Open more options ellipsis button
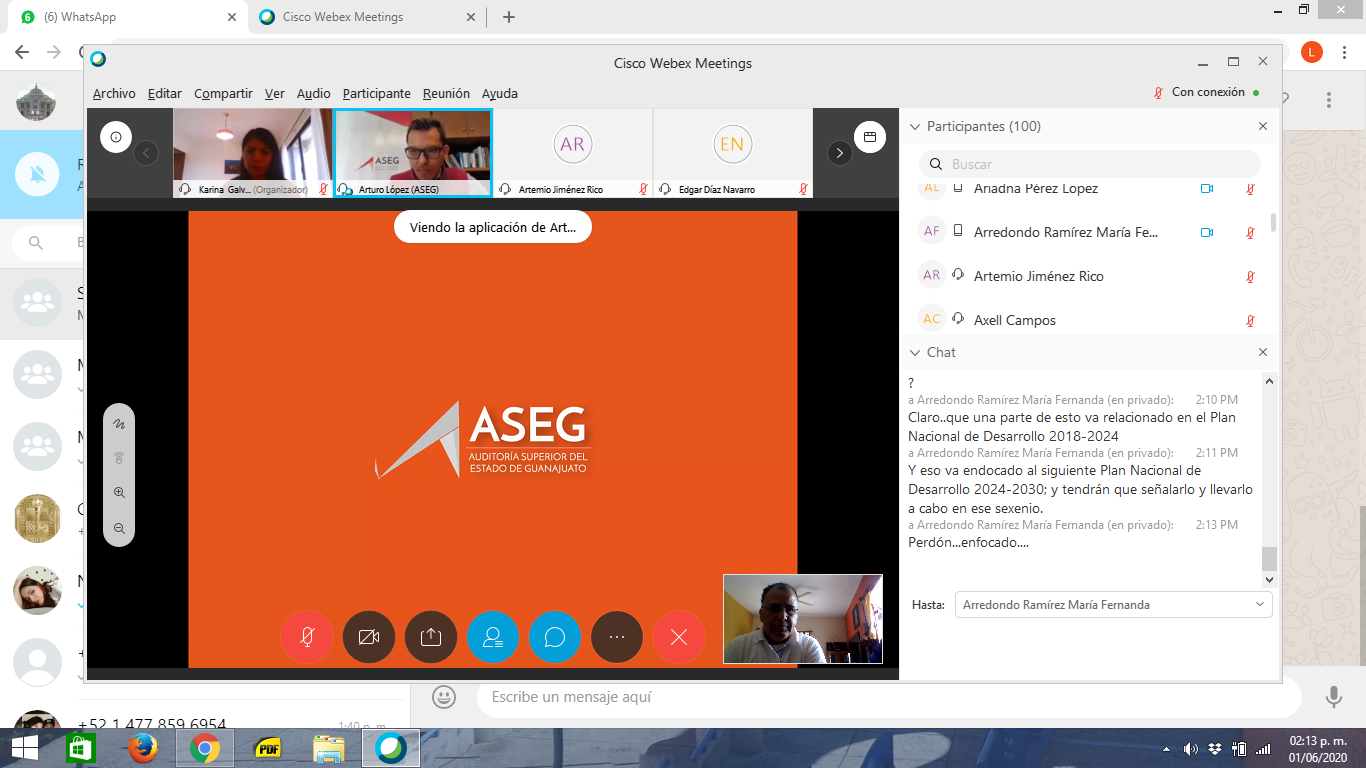Viewport: 1366px width, 768px height. click(617, 637)
